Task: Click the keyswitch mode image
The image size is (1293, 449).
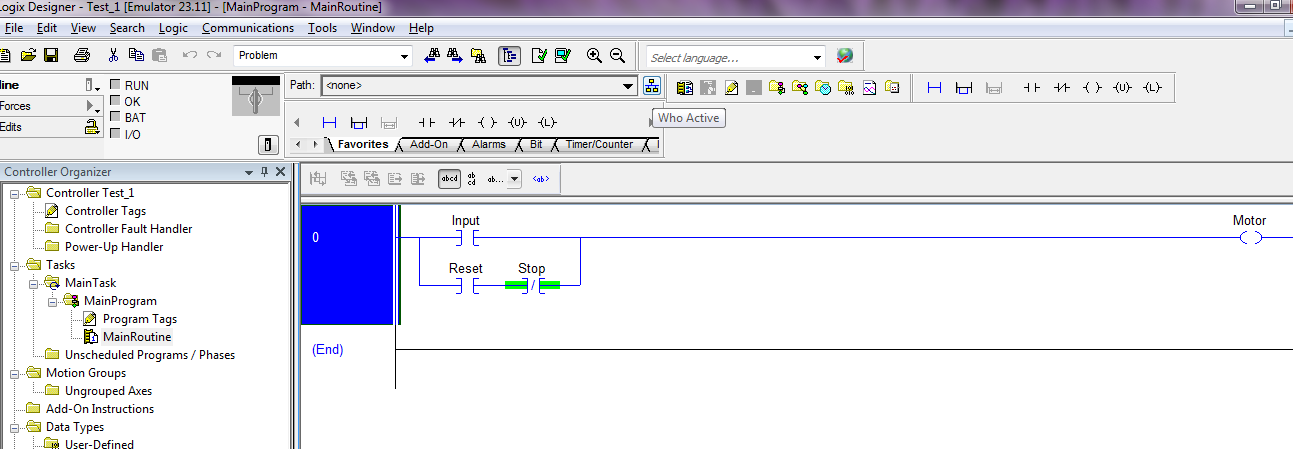Action: pos(256,96)
